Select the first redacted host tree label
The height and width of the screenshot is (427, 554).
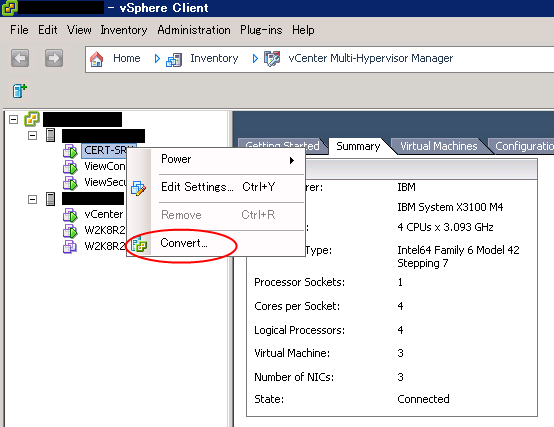pyautogui.click(x=103, y=136)
